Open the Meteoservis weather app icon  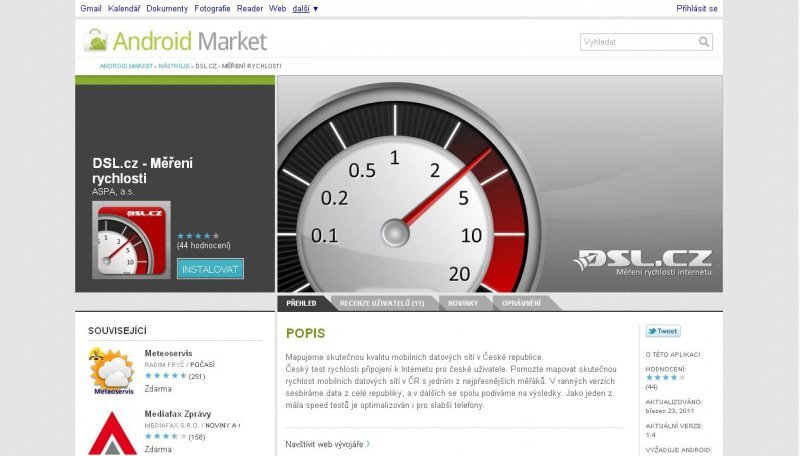112,372
